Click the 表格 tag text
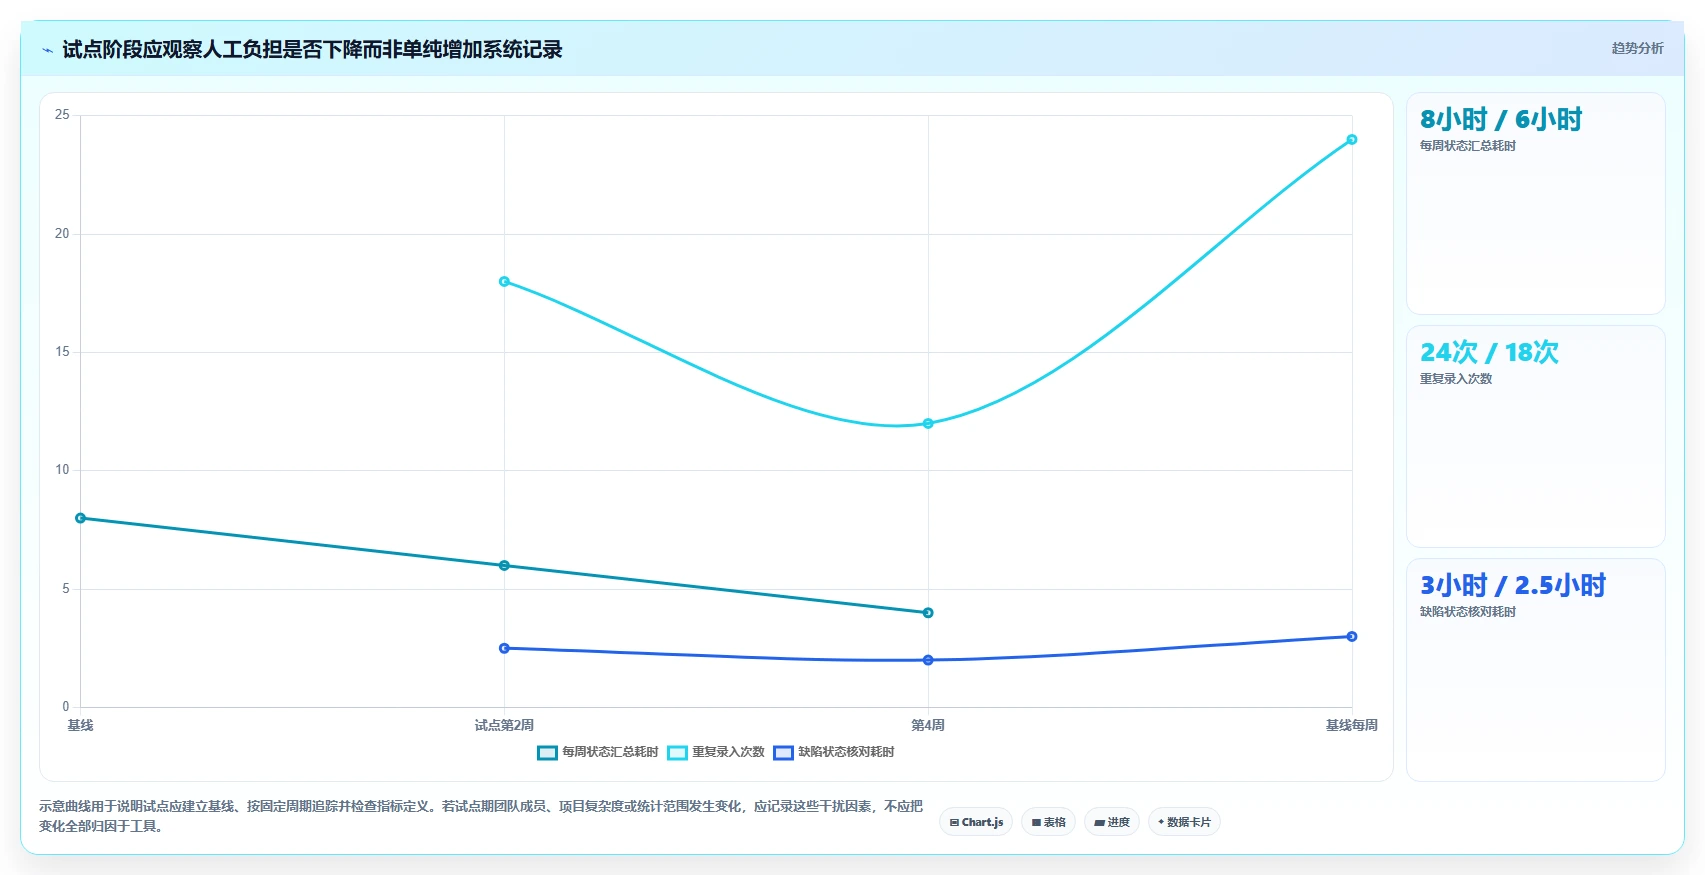The height and width of the screenshot is (875, 1705). 1055,822
